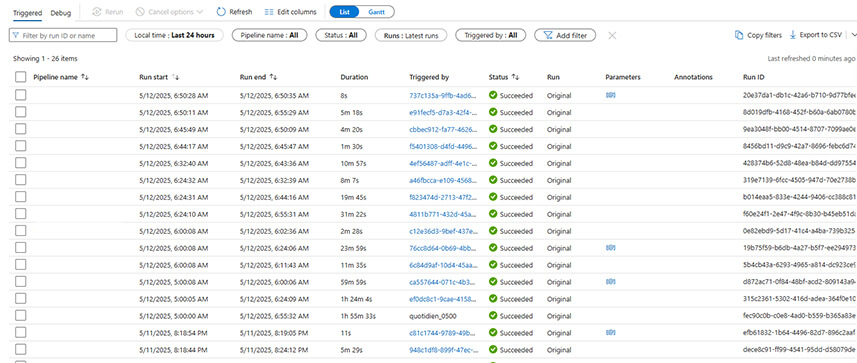Screen dimensions: 857x363
Task: Click Succeeded status icon for 4m 20s run
Action: coord(493,129)
